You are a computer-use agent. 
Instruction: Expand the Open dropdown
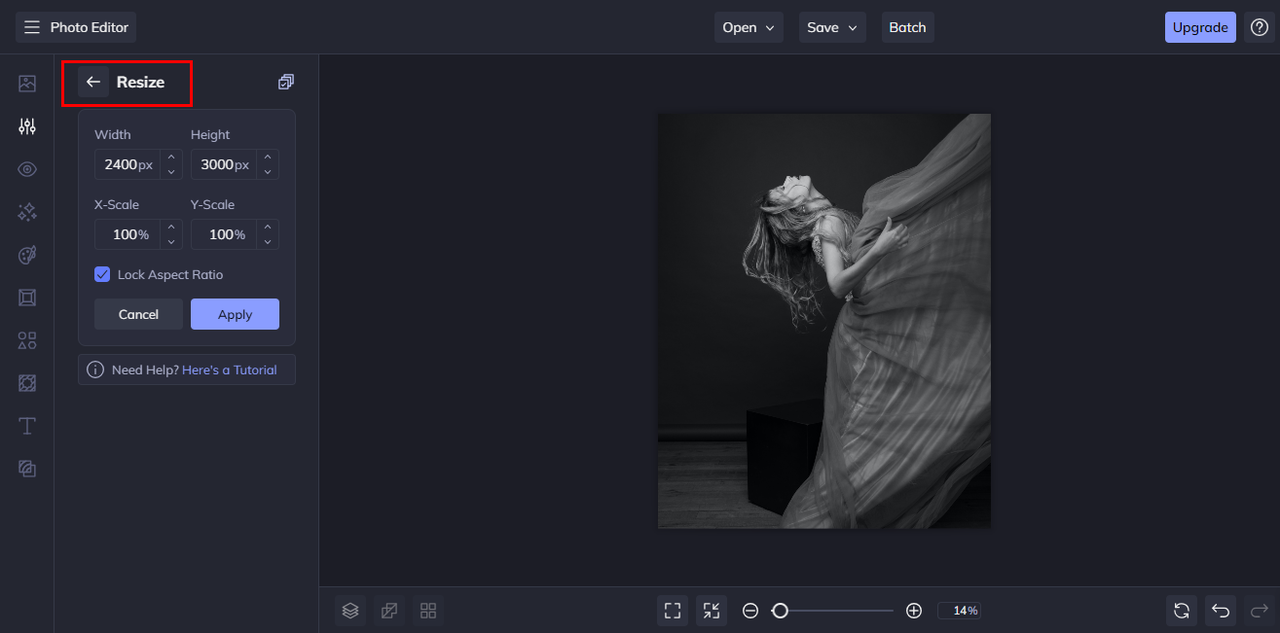(749, 28)
